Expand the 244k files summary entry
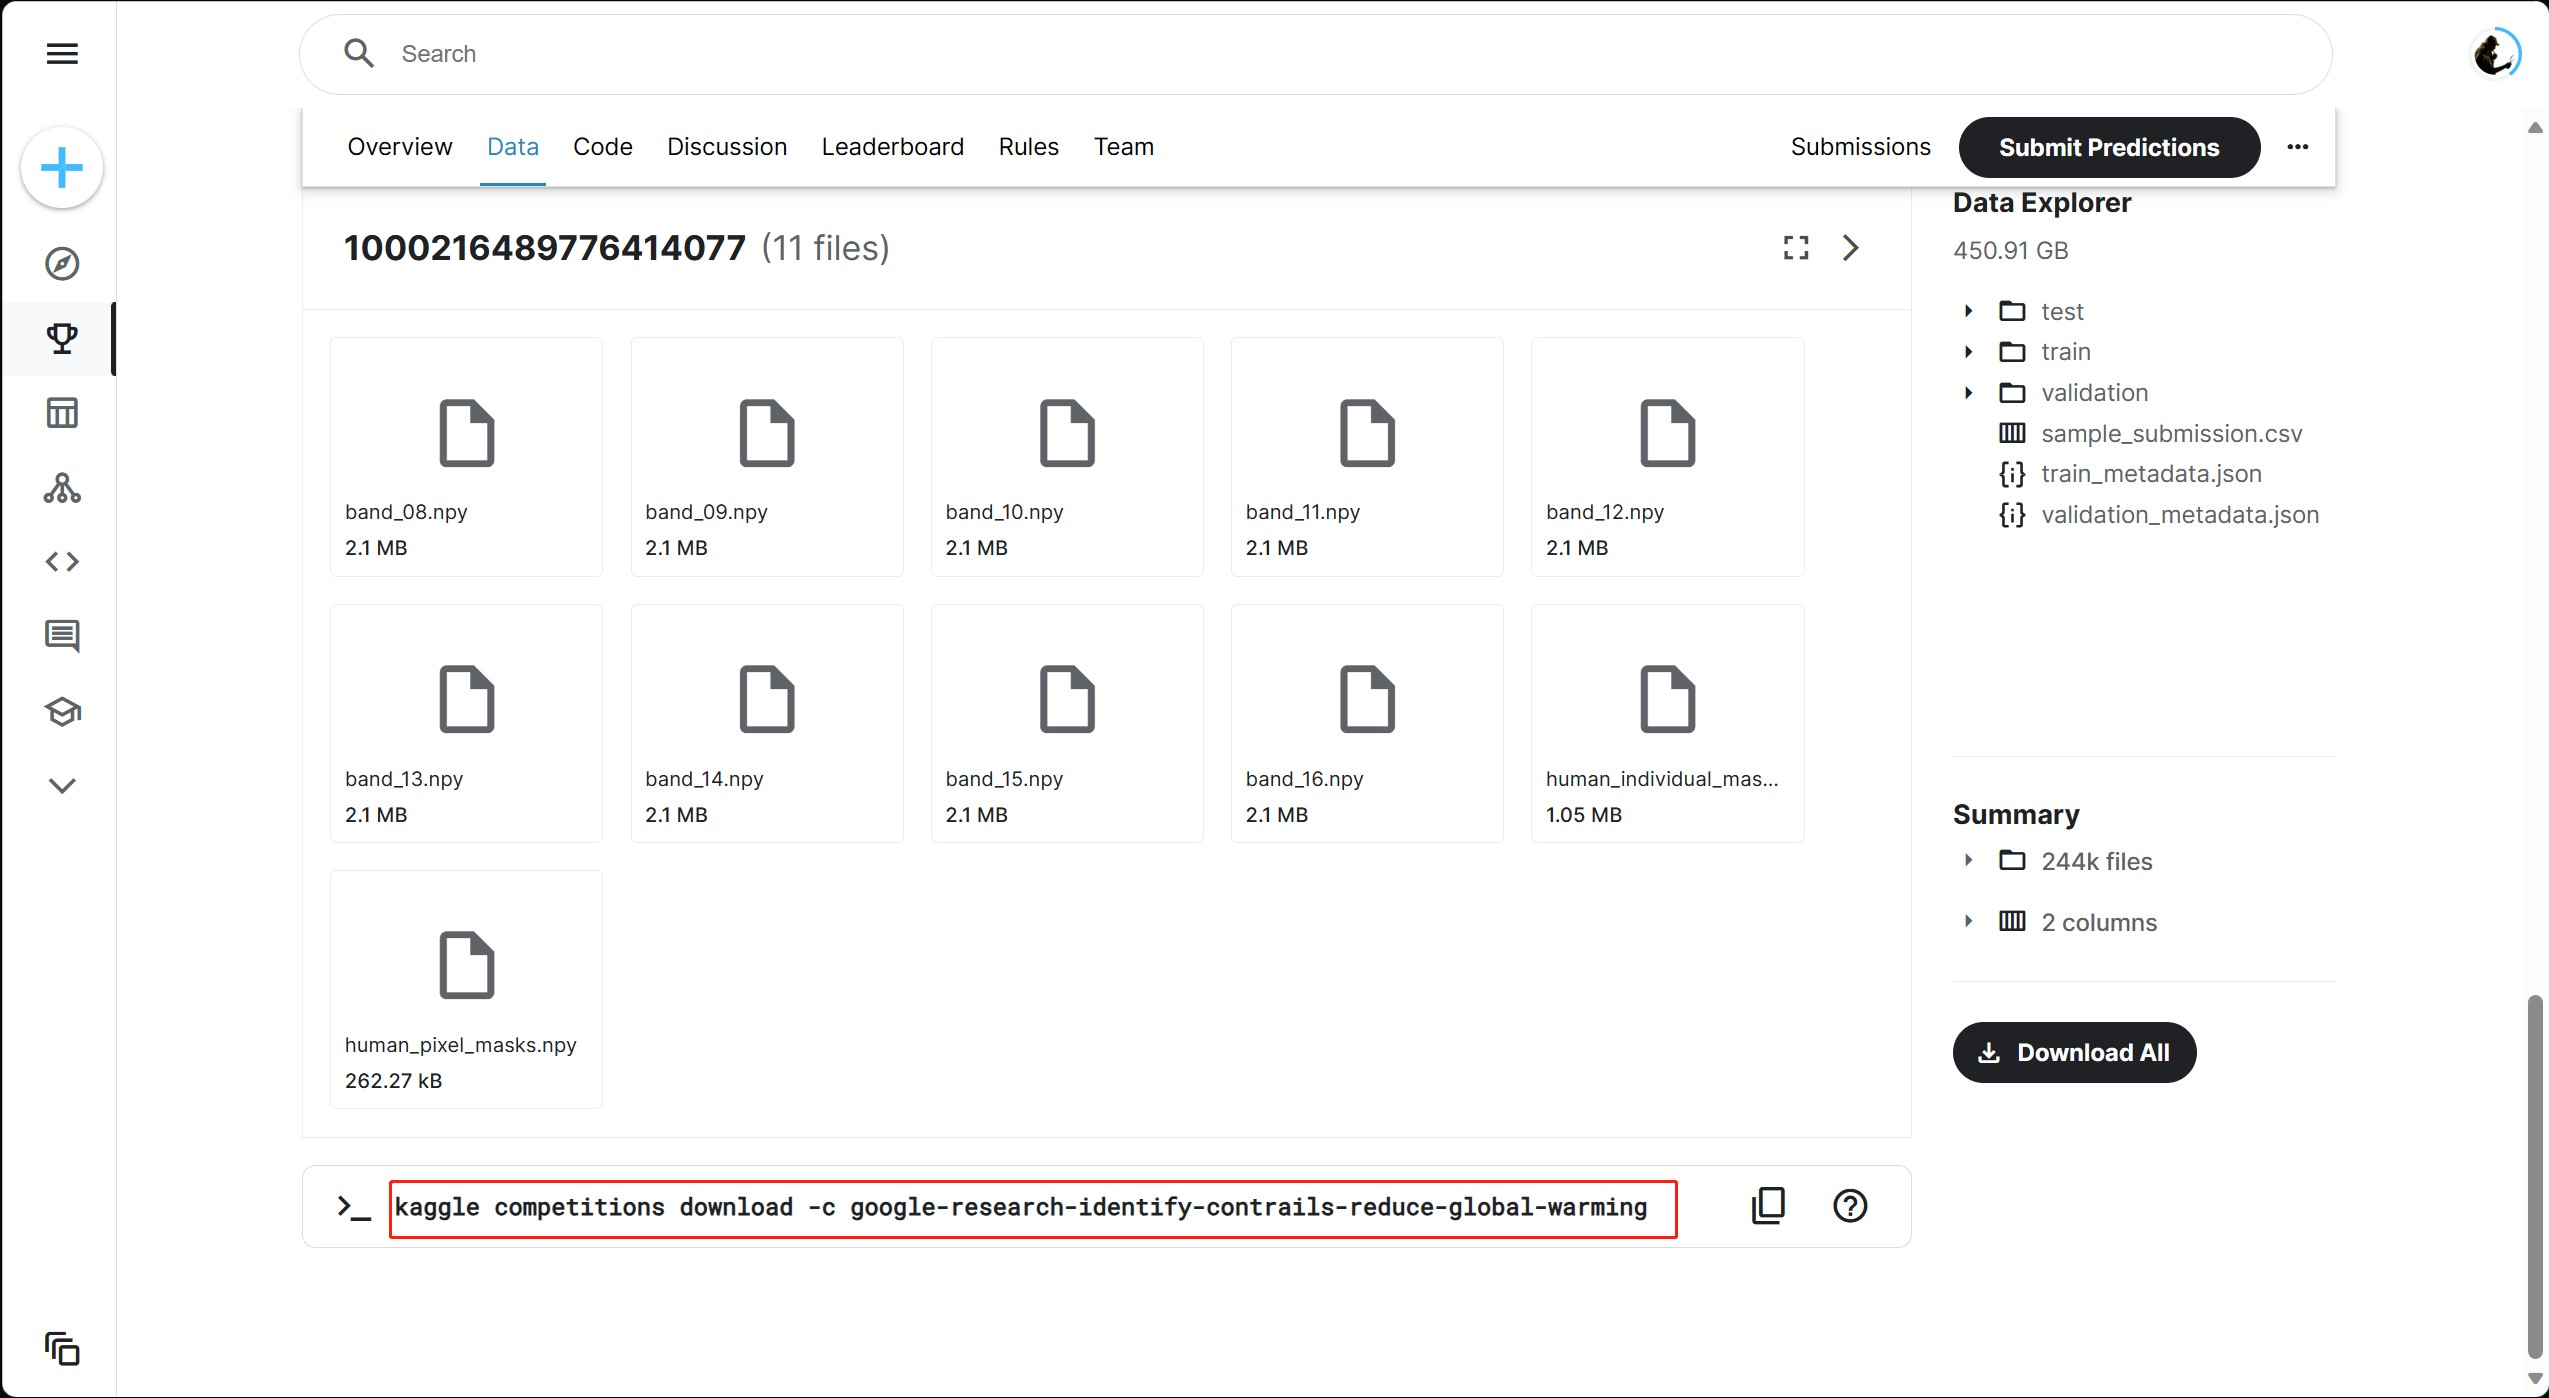This screenshot has width=2549, height=1398. click(x=1968, y=860)
